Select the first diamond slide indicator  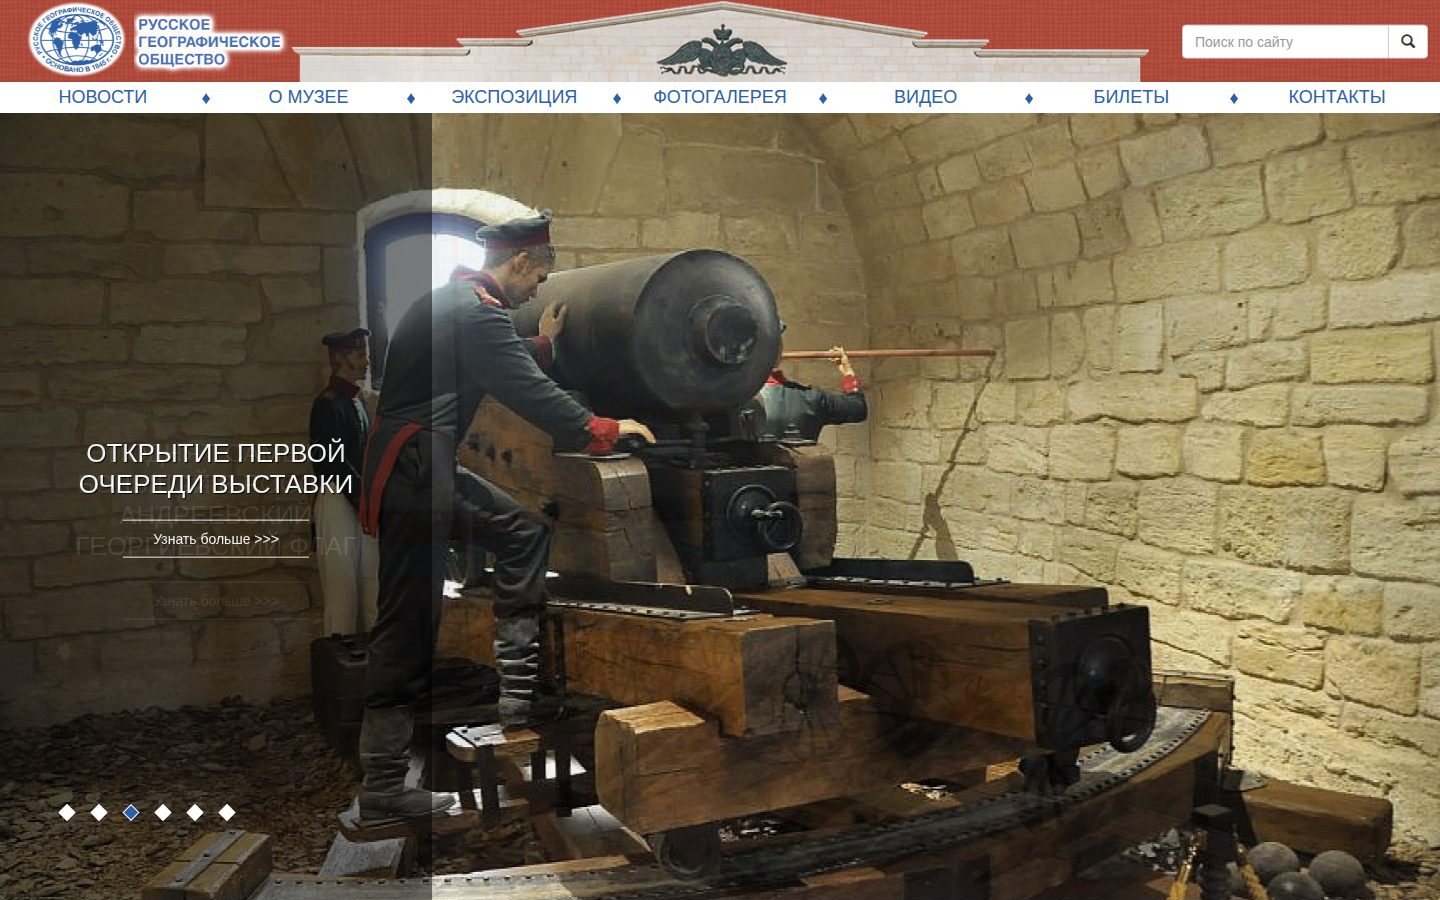click(67, 812)
